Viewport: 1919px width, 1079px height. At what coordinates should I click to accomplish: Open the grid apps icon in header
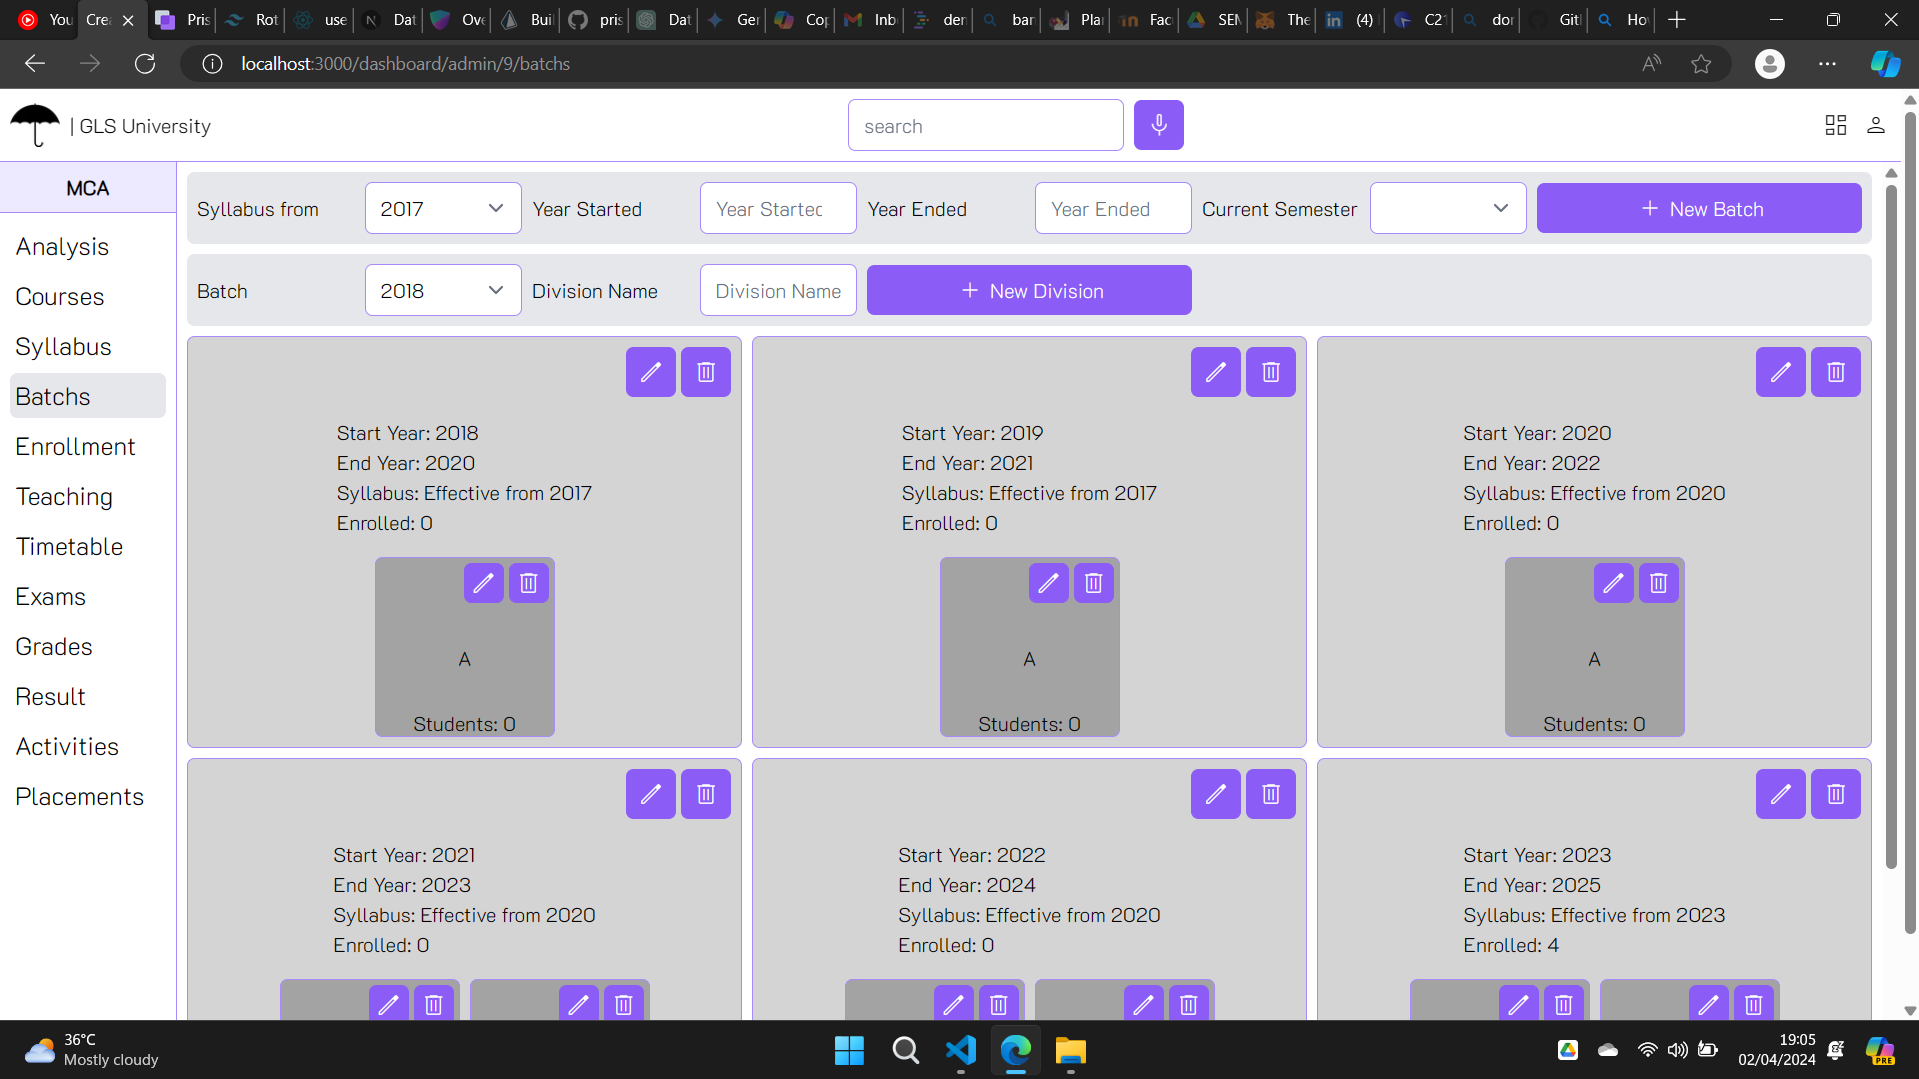pos(1835,125)
